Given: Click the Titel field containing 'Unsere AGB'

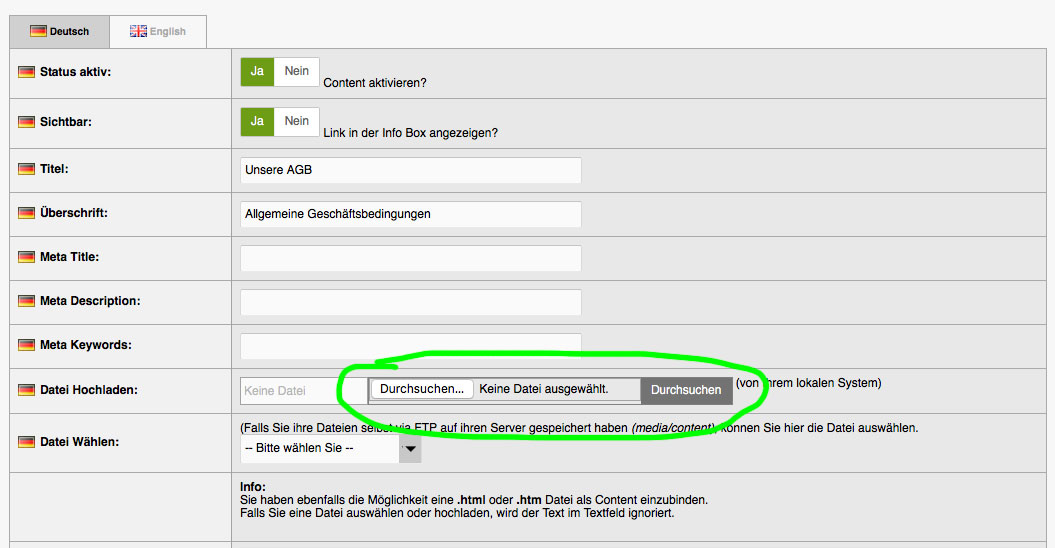Looking at the screenshot, I should pos(410,170).
